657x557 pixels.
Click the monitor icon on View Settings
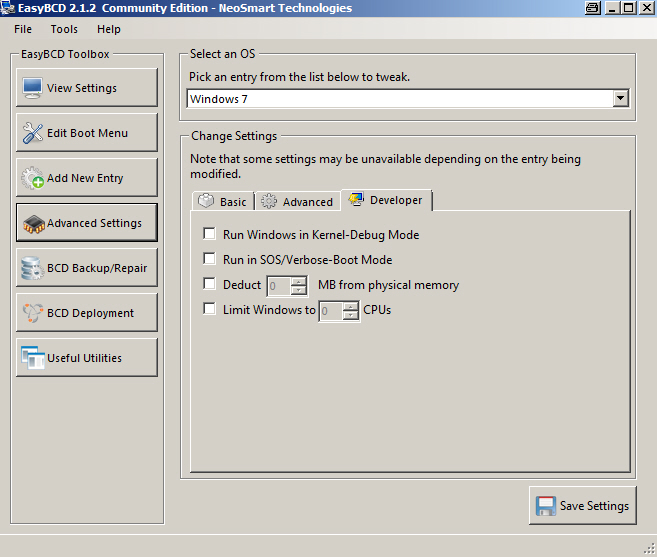point(32,88)
